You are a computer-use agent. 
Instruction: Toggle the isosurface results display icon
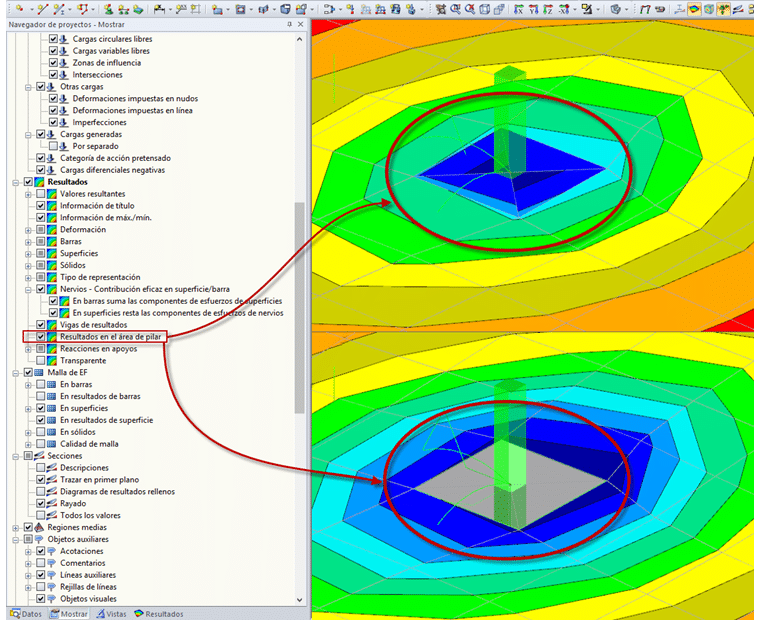point(695,9)
